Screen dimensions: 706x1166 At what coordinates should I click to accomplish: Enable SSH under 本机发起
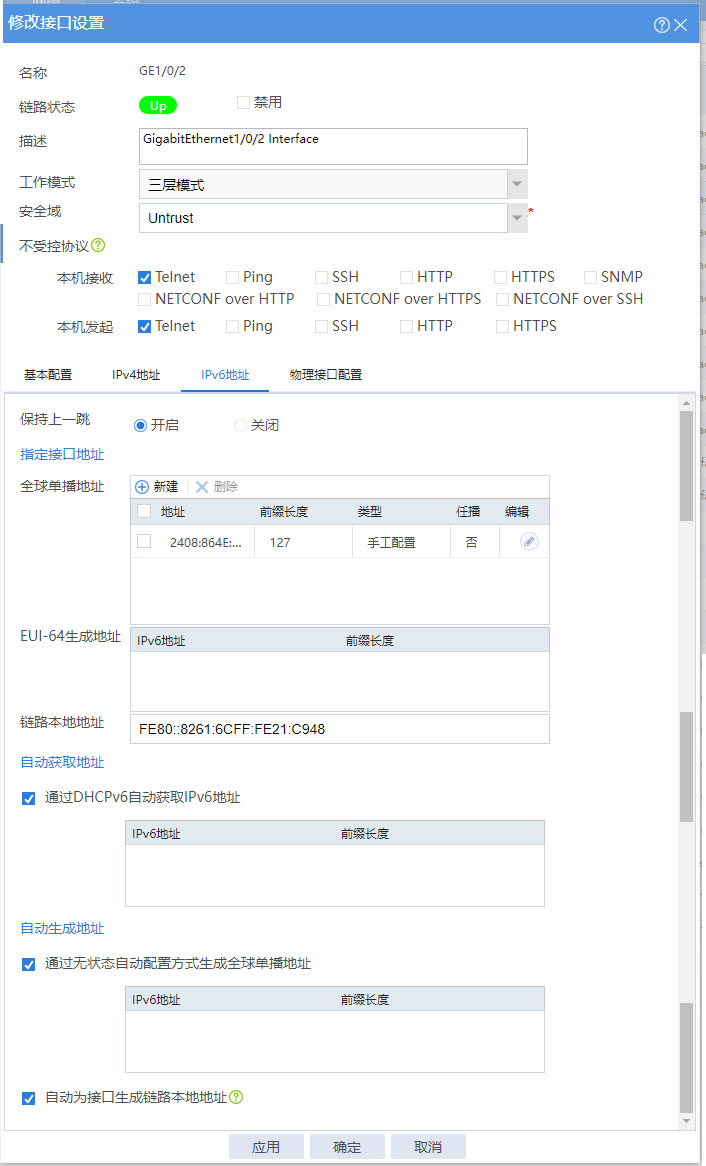tap(321, 326)
